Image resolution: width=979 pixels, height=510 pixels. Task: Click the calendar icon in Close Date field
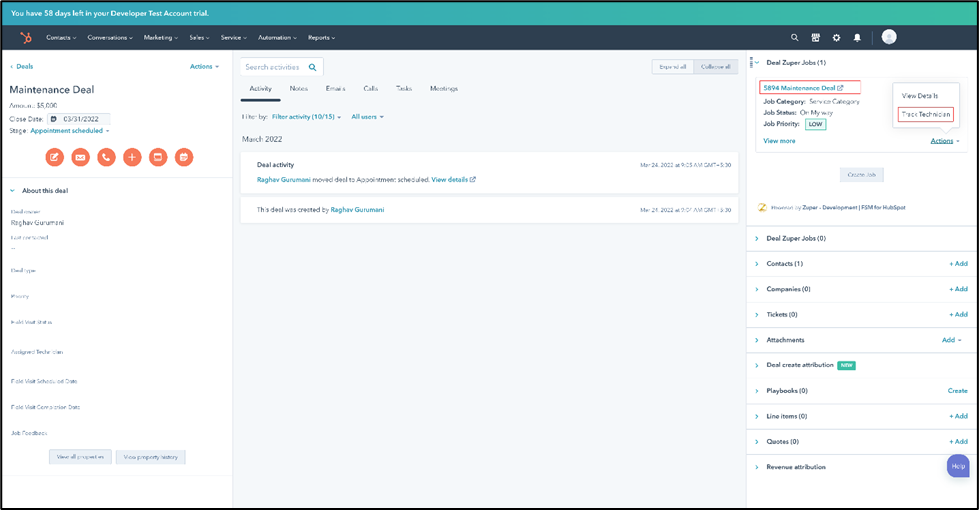click(x=54, y=119)
